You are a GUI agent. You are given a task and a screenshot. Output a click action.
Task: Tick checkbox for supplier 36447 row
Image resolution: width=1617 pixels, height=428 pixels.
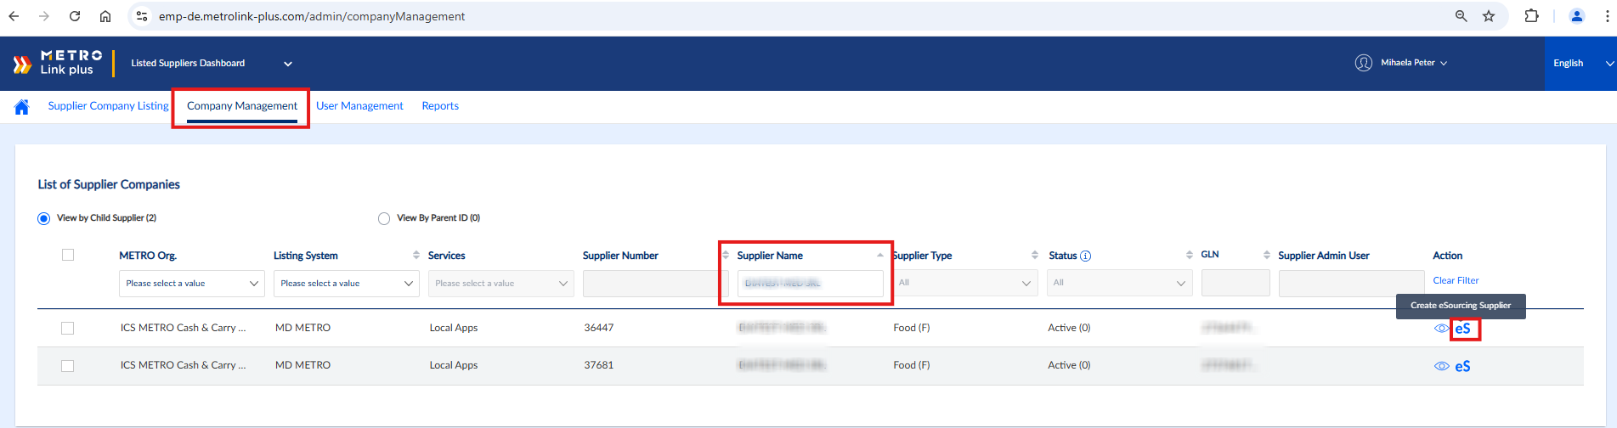[x=68, y=328]
